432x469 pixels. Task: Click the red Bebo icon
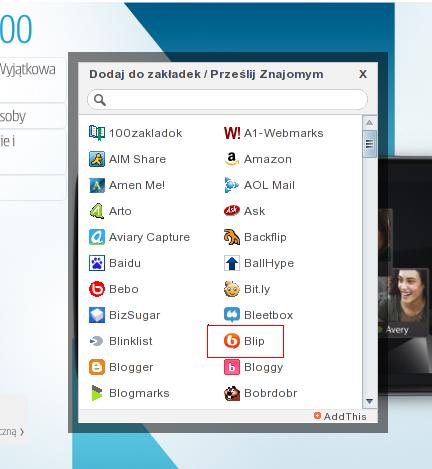(97, 289)
